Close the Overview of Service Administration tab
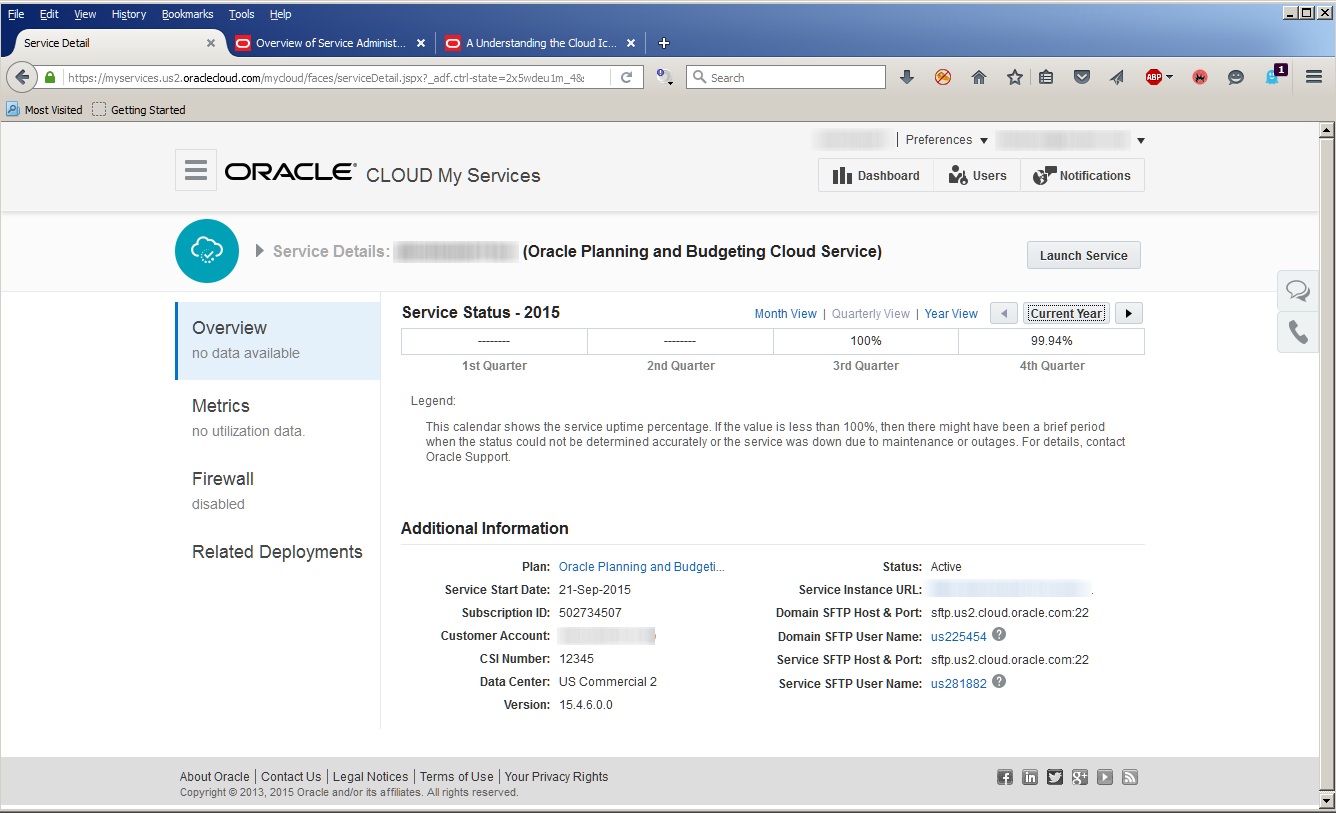The width and height of the screenshot is (1336, 813). coord(421,43)
